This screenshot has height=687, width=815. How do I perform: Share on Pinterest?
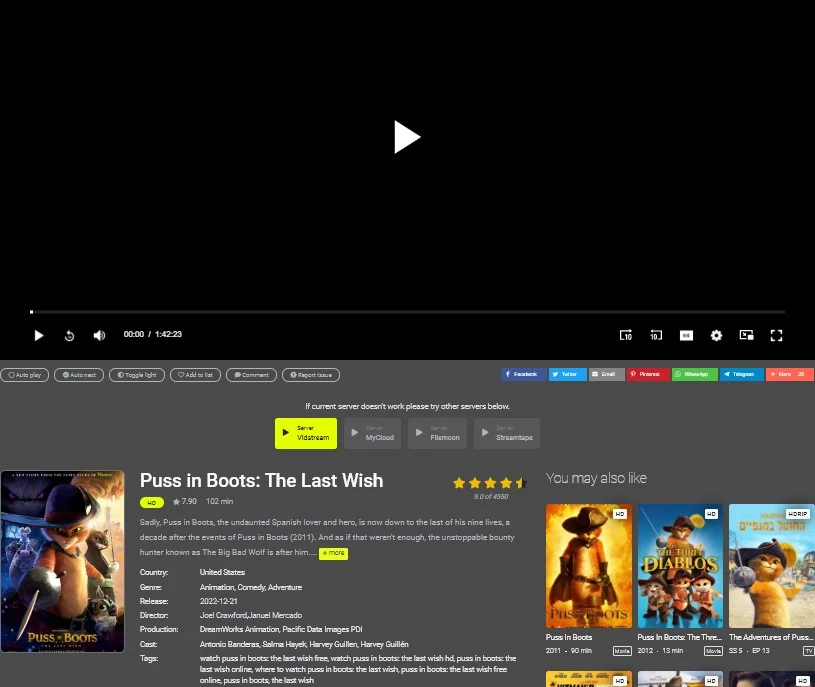pyautogui.click(x=648, y=374)
